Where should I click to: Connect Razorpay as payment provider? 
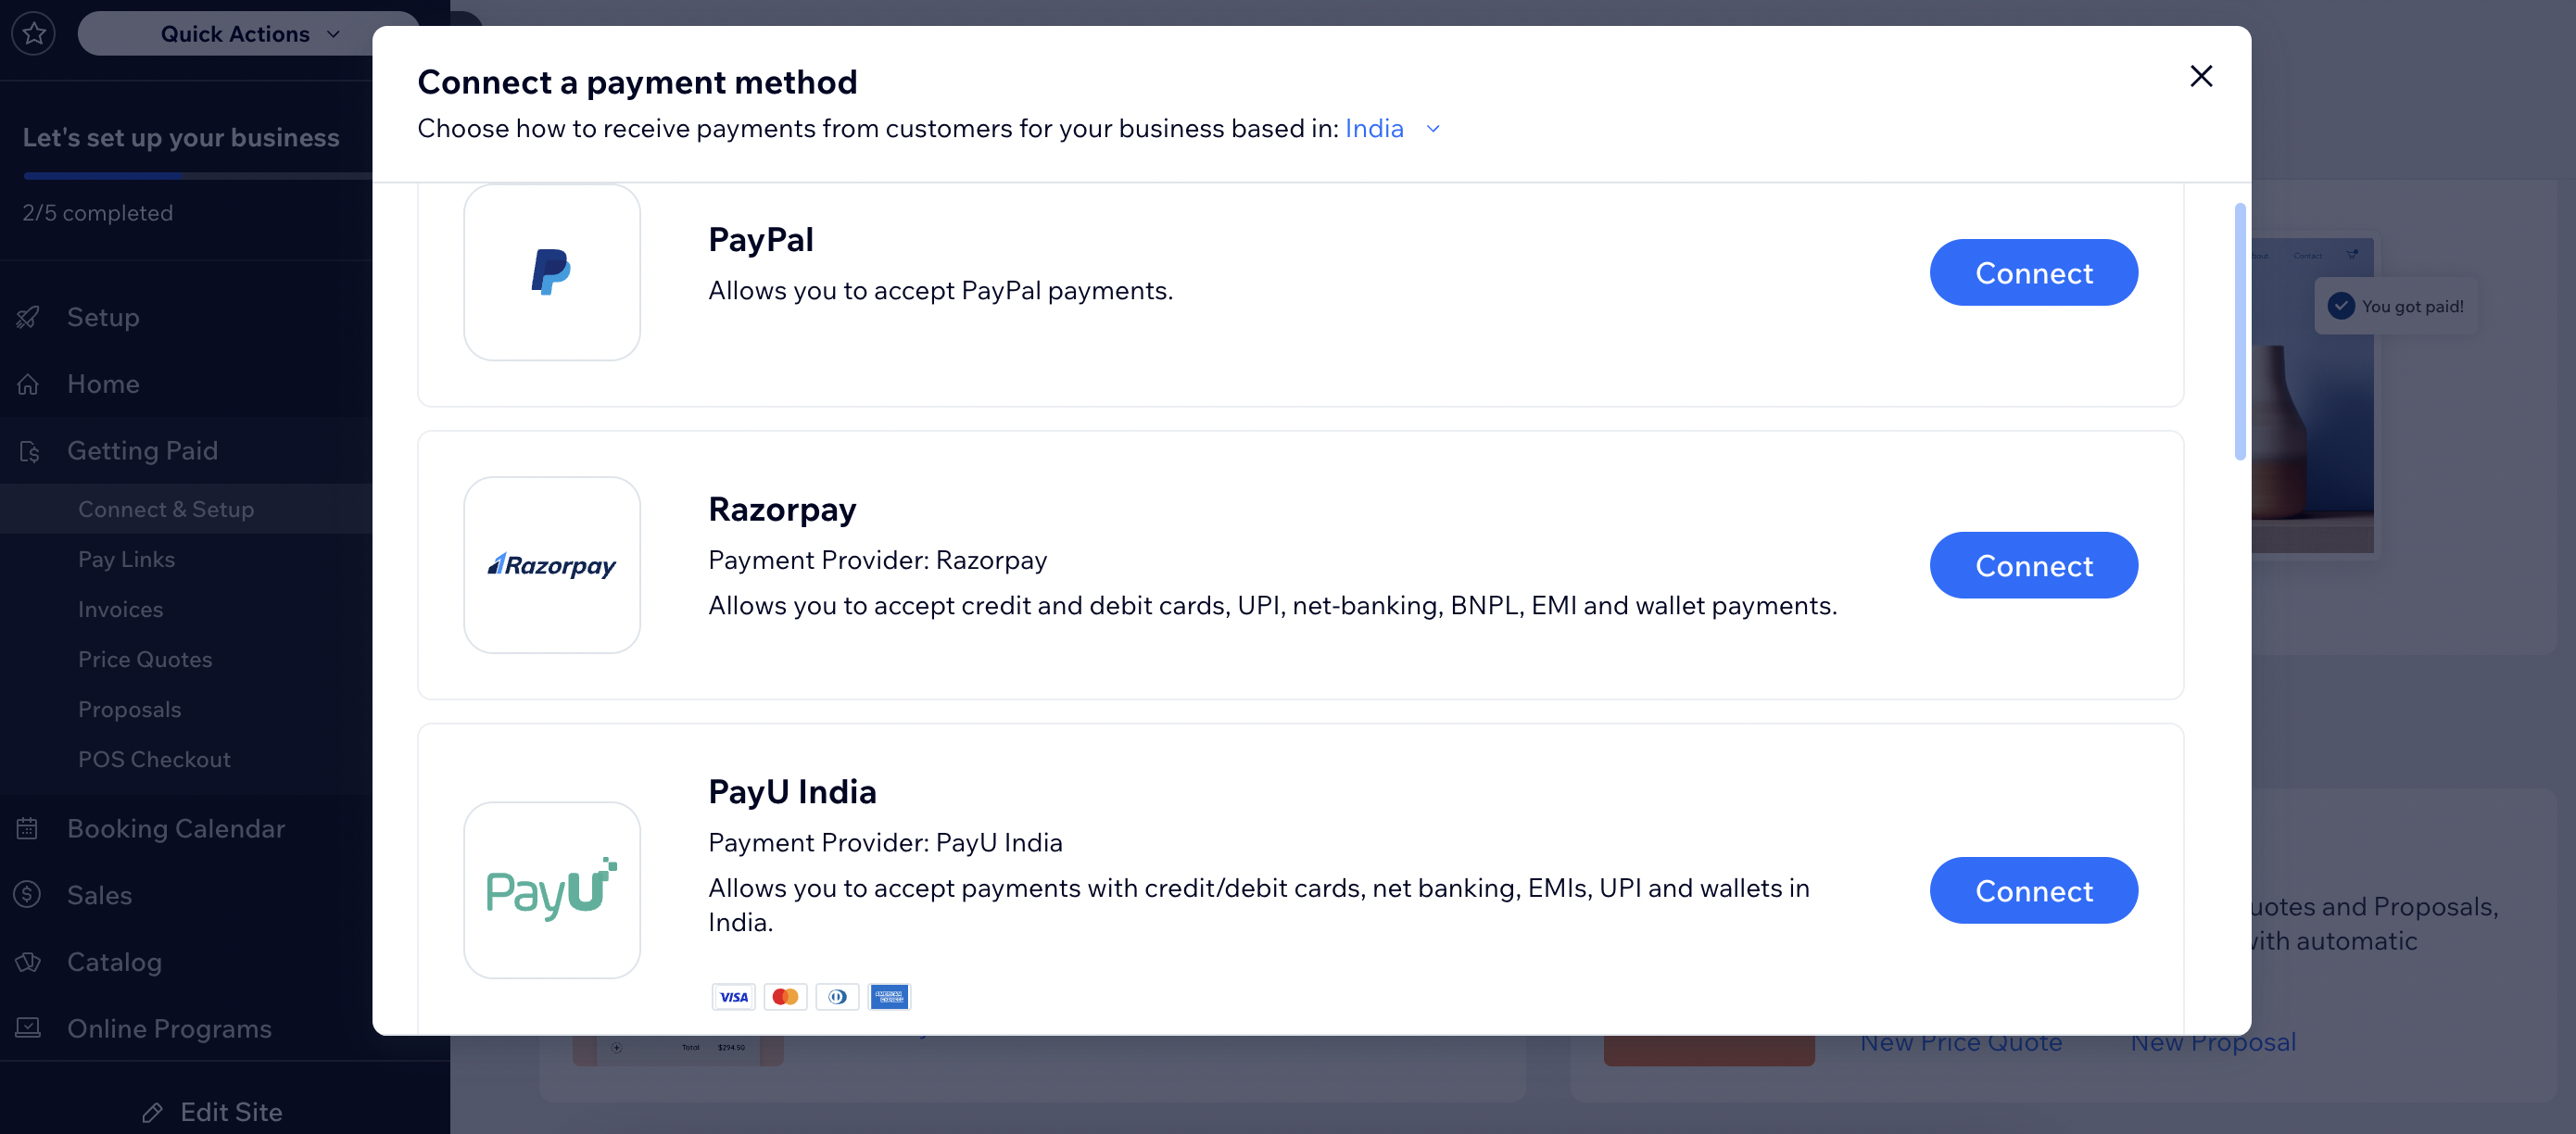(2033, 565)
